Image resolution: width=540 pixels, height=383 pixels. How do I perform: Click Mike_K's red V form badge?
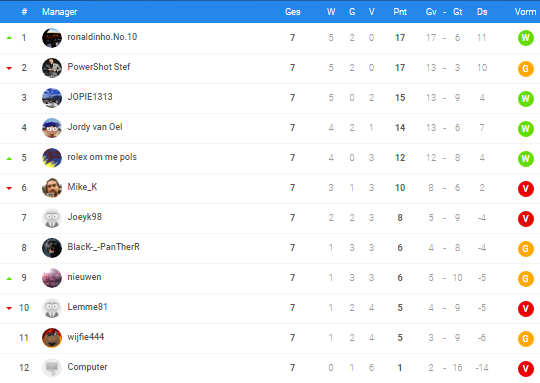click(x=526, y=189)
